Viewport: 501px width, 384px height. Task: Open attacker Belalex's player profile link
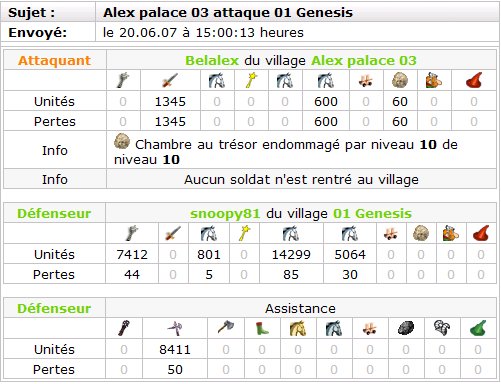pyautogui.click(x=212, y=61)
